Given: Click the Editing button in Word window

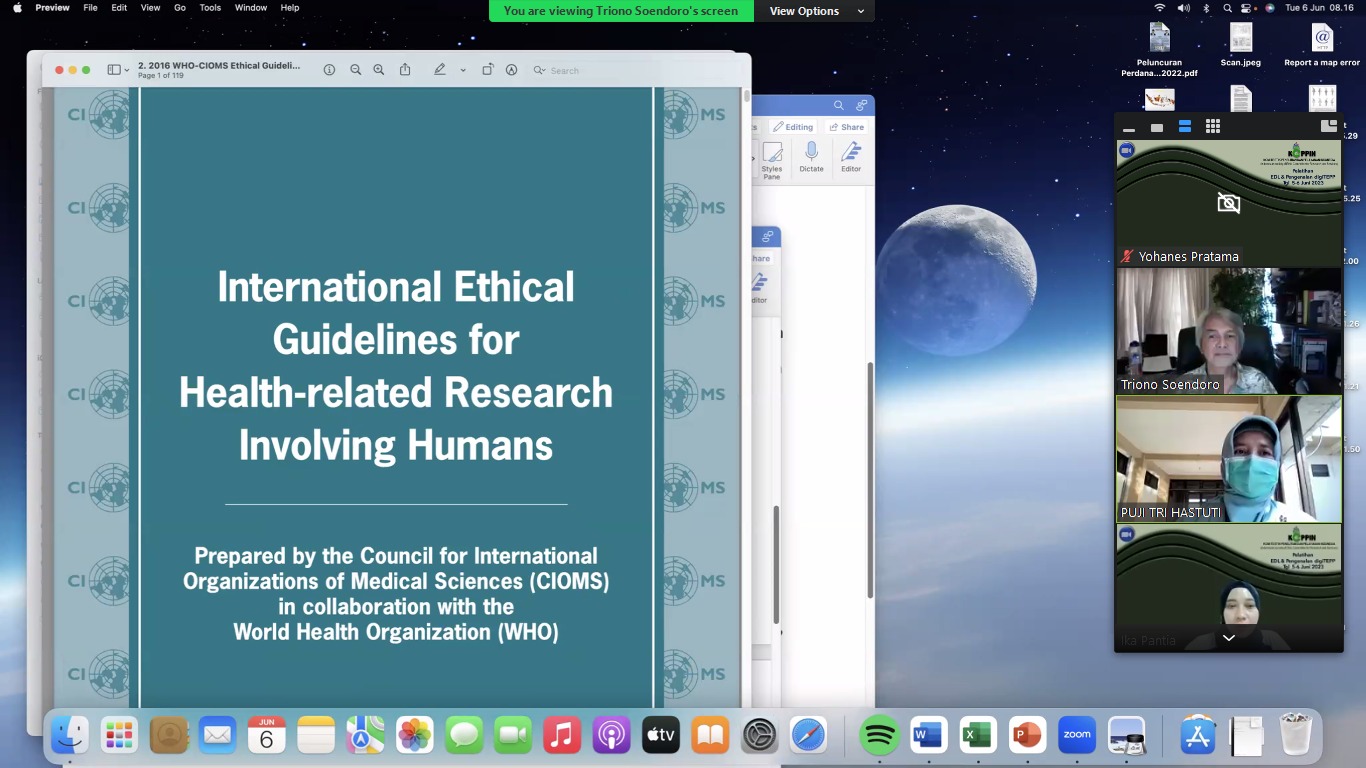Looking at the screenshot, I should (x=794, y=127).
